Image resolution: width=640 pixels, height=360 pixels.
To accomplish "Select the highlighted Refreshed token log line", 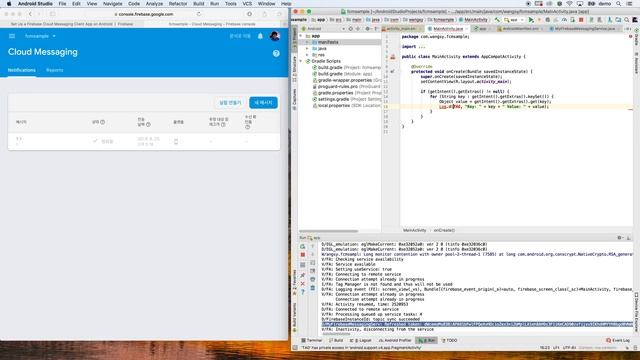I will click(x=477, y=324).
